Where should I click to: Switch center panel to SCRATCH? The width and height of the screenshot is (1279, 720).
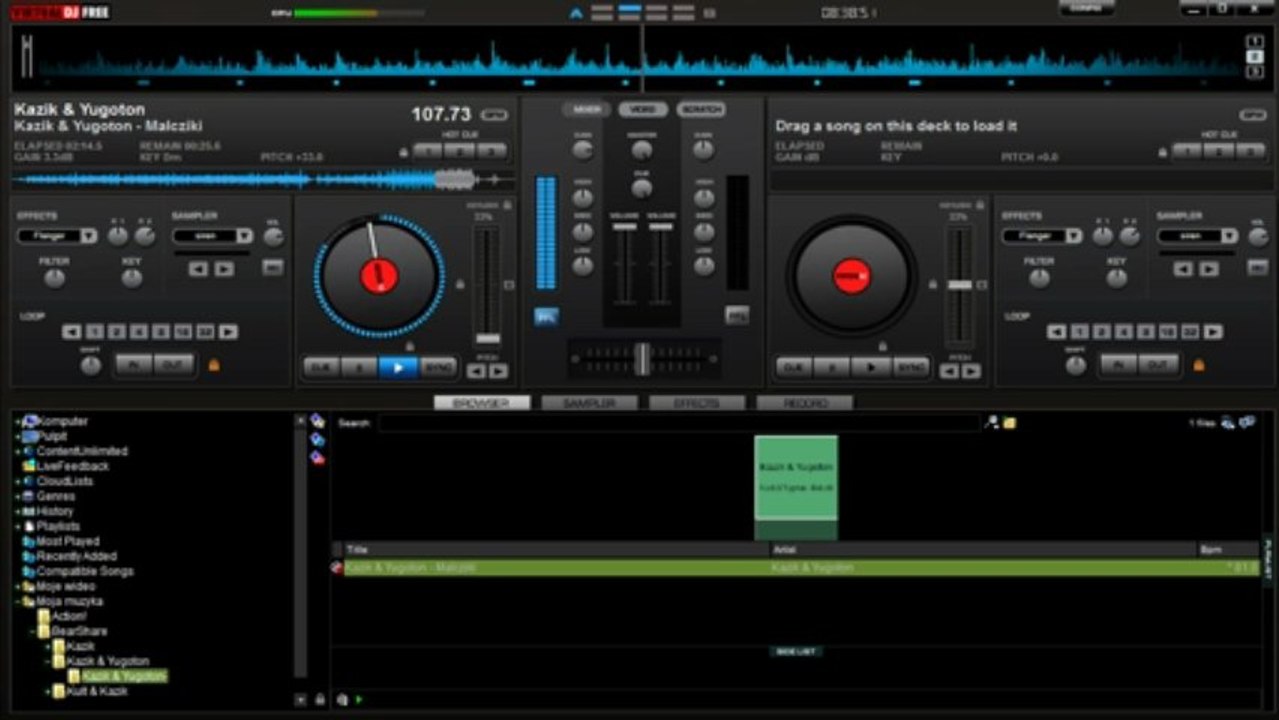tap(701, 109)
